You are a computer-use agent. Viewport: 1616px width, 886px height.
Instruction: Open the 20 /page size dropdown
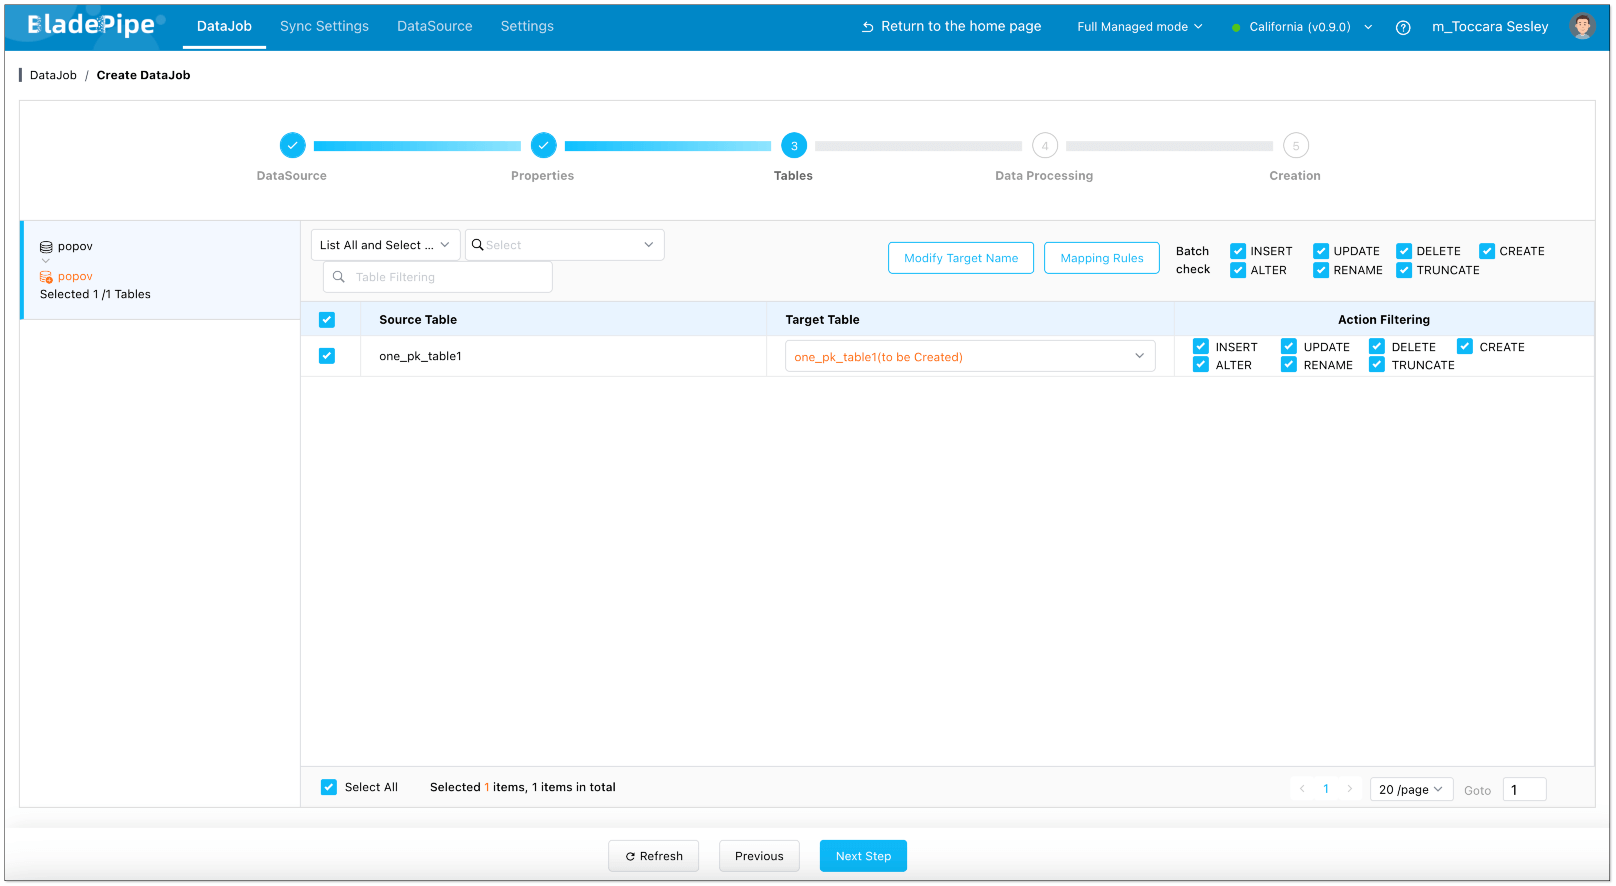[x=1410, y=789]
